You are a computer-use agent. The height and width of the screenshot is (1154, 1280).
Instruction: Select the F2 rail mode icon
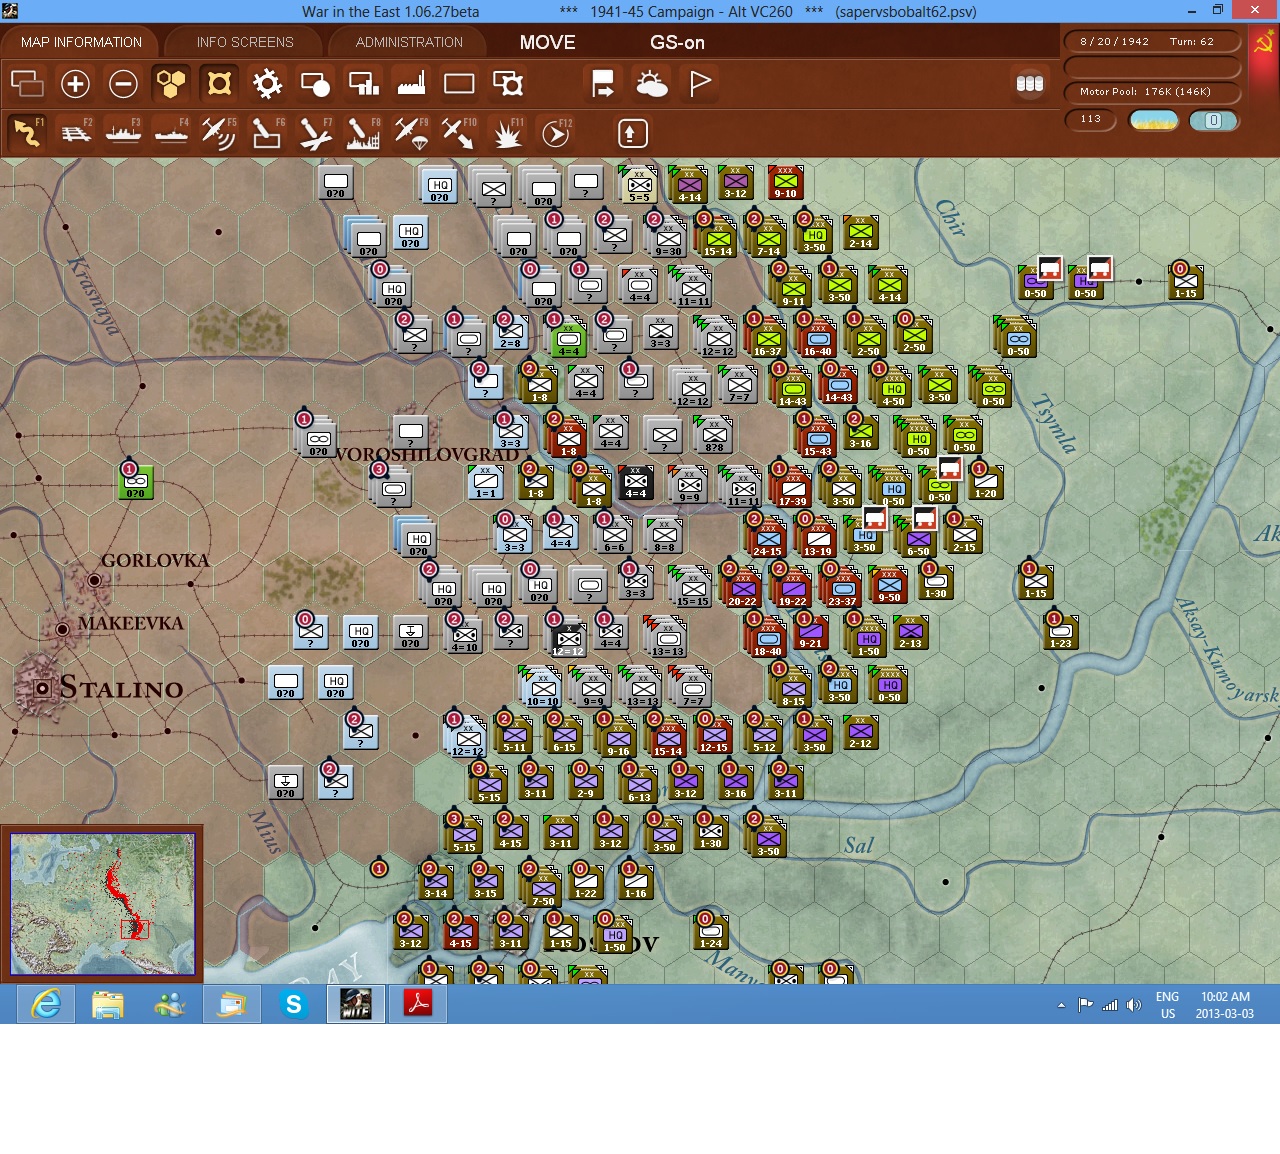[x=76, y=133]
